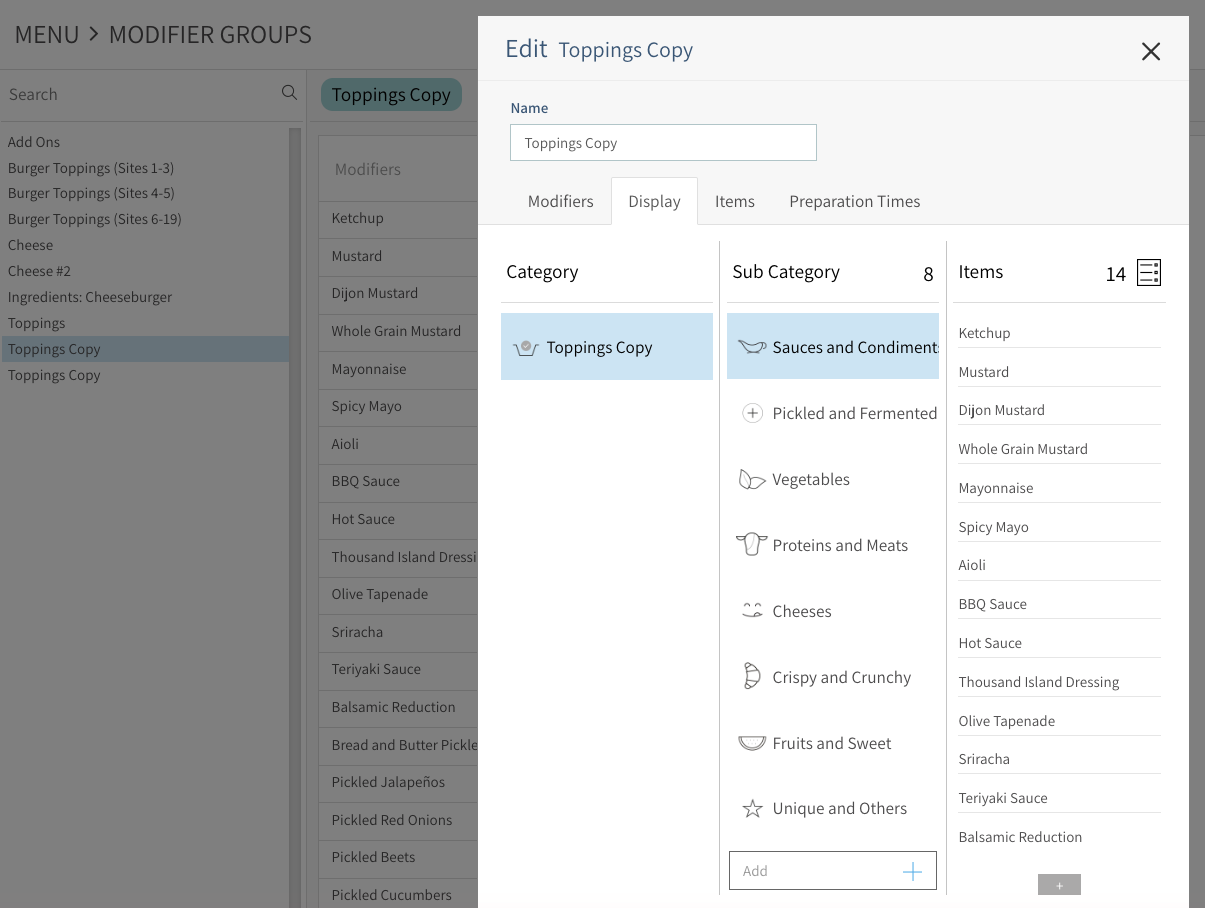
Task: Click the search magnifier icon
Action: [289, 93]
